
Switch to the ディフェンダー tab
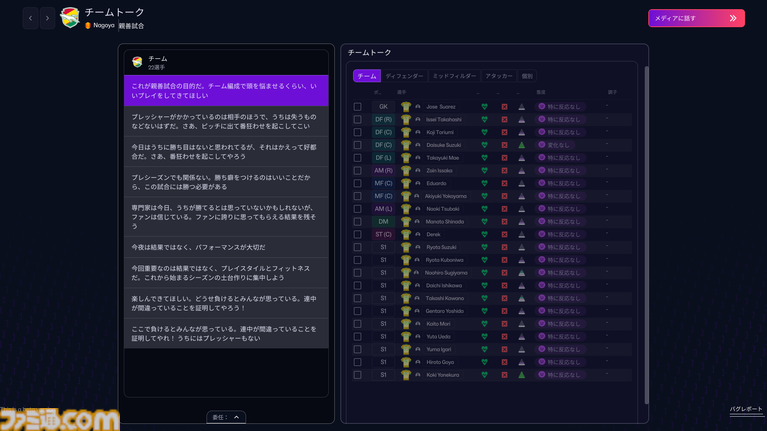404,76
